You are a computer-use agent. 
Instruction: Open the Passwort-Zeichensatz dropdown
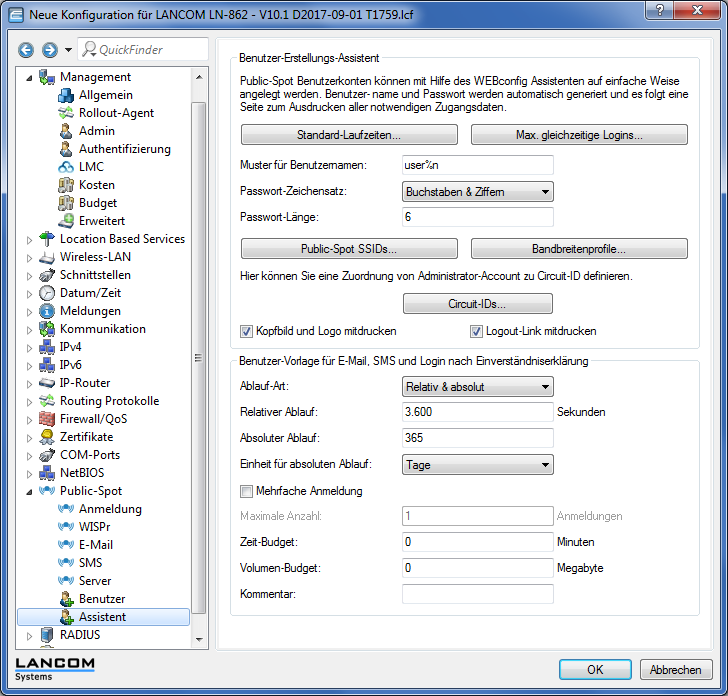(x=478, y=191)
